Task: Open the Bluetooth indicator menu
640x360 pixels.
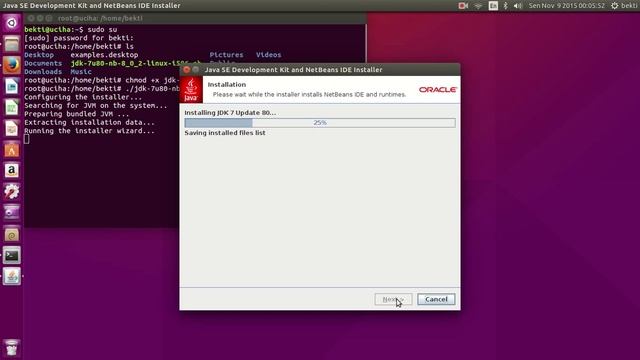Action: (505, 6)
